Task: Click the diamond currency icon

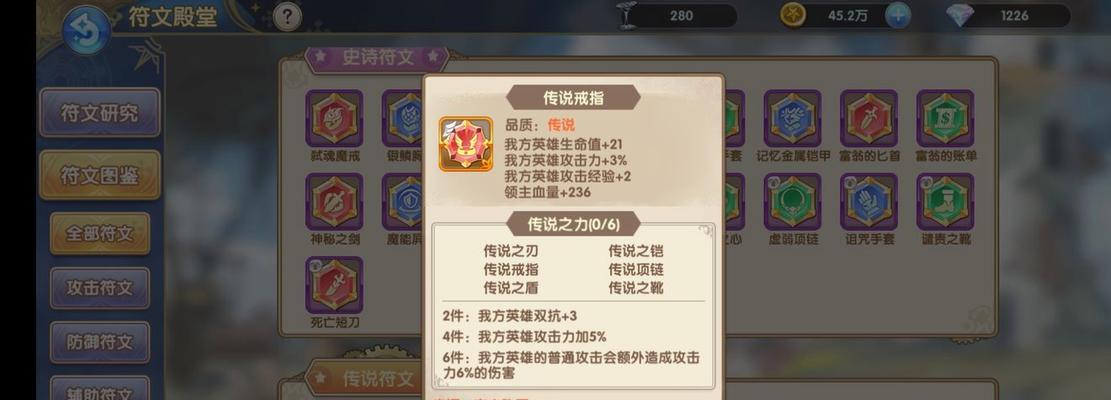Action: [960, 16]
